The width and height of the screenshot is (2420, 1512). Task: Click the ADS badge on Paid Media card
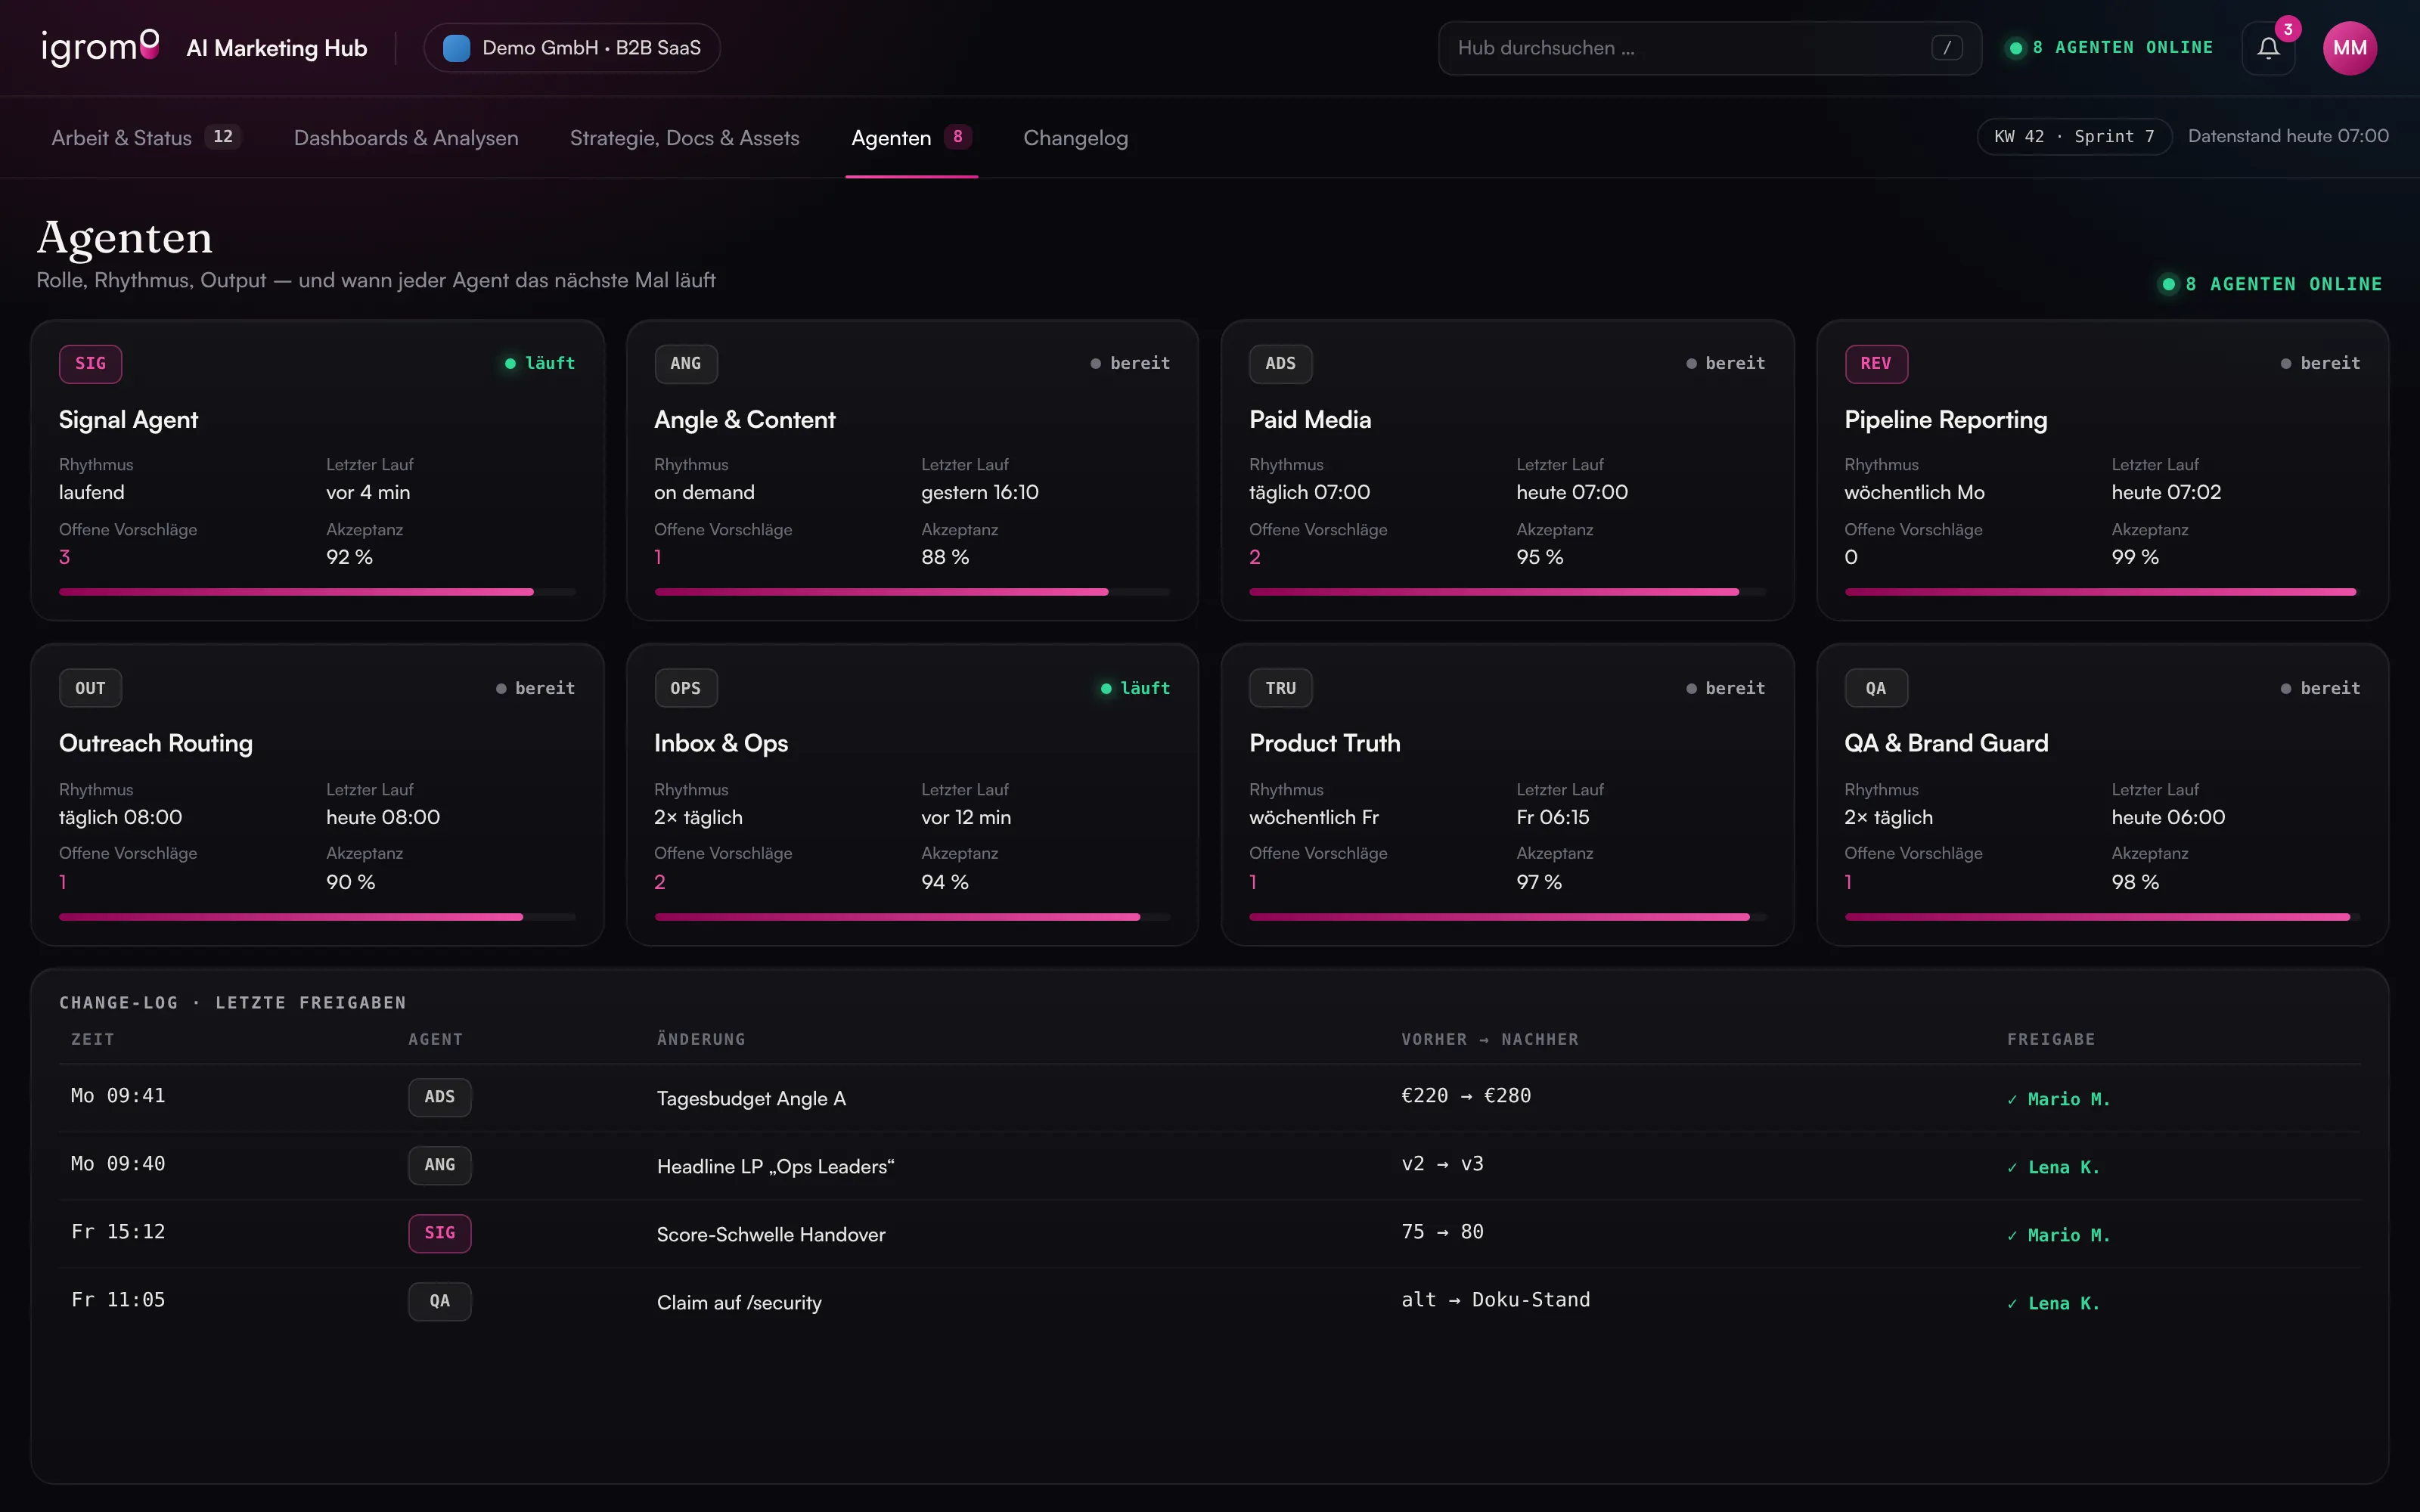pyautogui.click(x=1280, y=363)
